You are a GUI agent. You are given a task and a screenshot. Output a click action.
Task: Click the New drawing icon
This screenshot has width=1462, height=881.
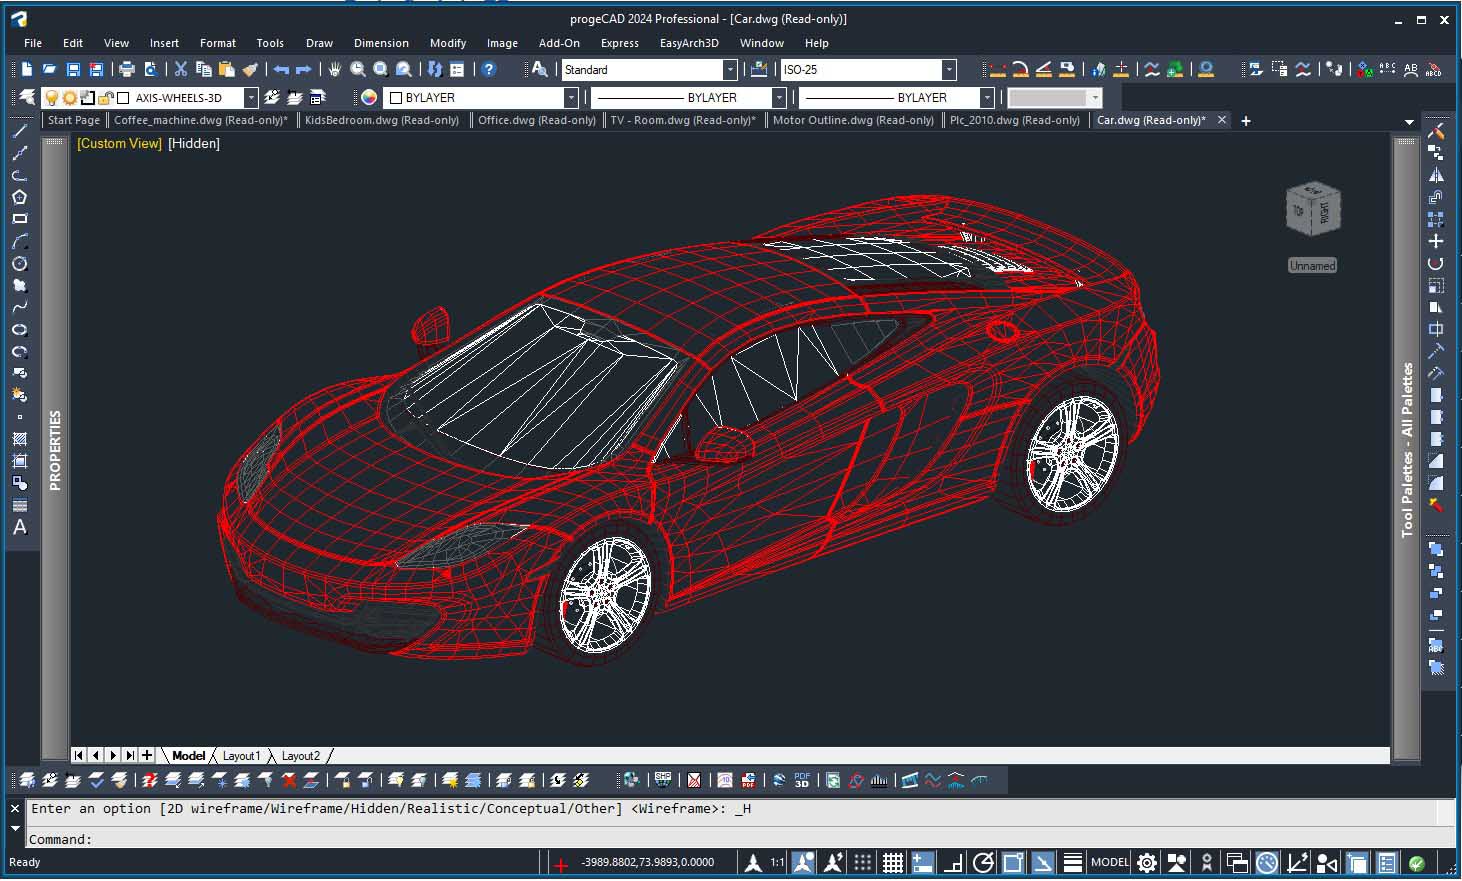pyautogui.click(x=27, y=69)
